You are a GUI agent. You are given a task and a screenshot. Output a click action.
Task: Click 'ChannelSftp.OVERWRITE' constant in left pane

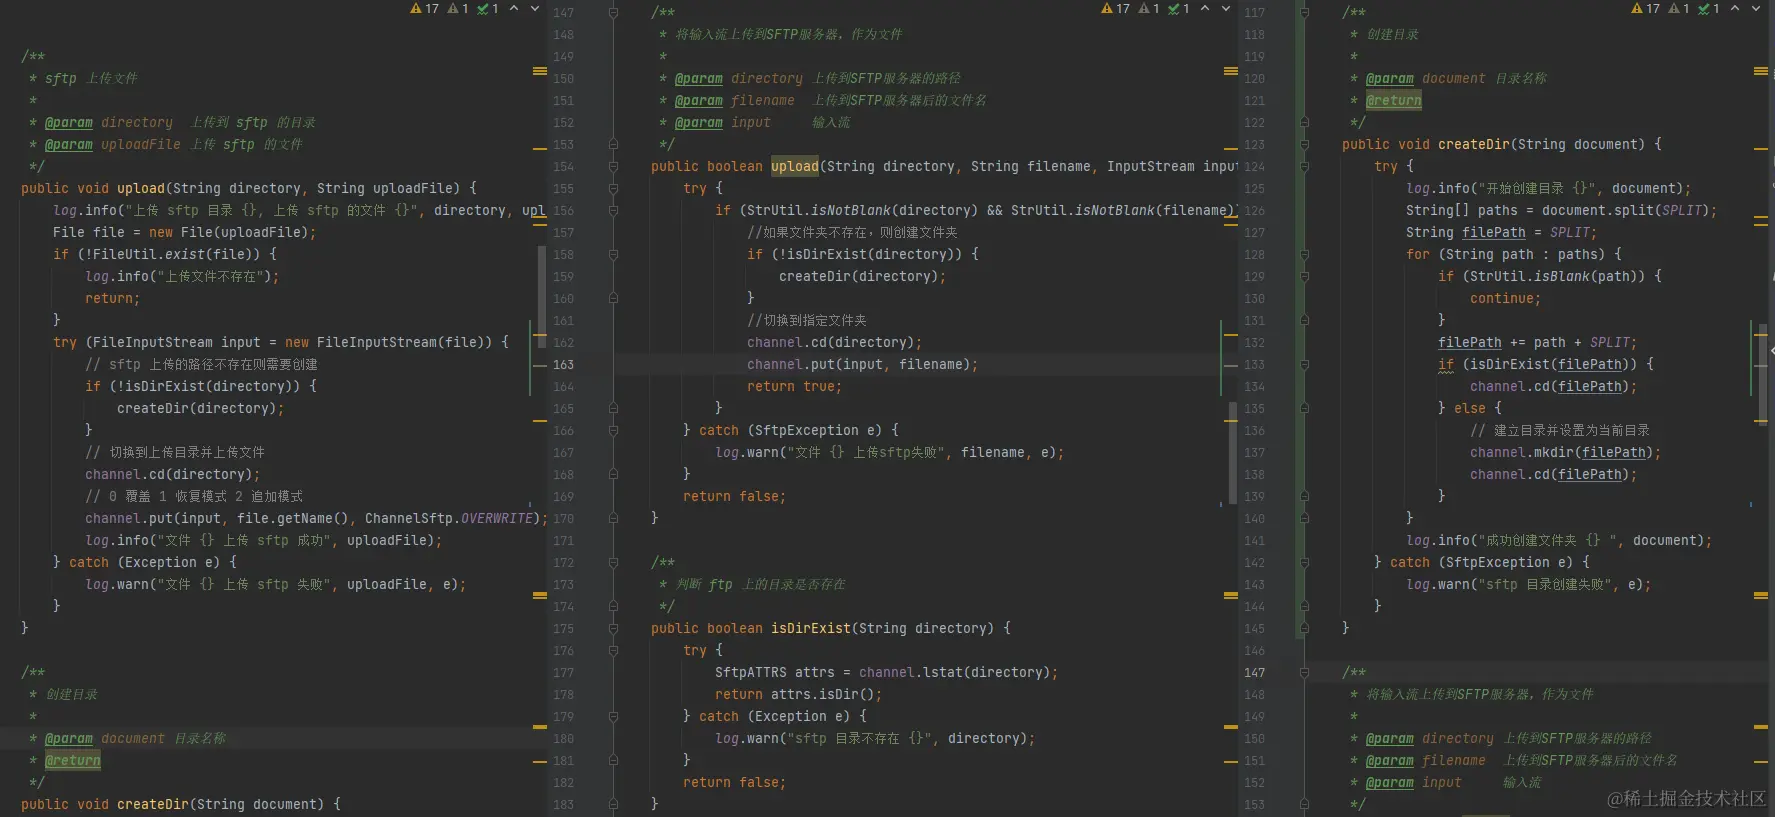click(449, 518)
